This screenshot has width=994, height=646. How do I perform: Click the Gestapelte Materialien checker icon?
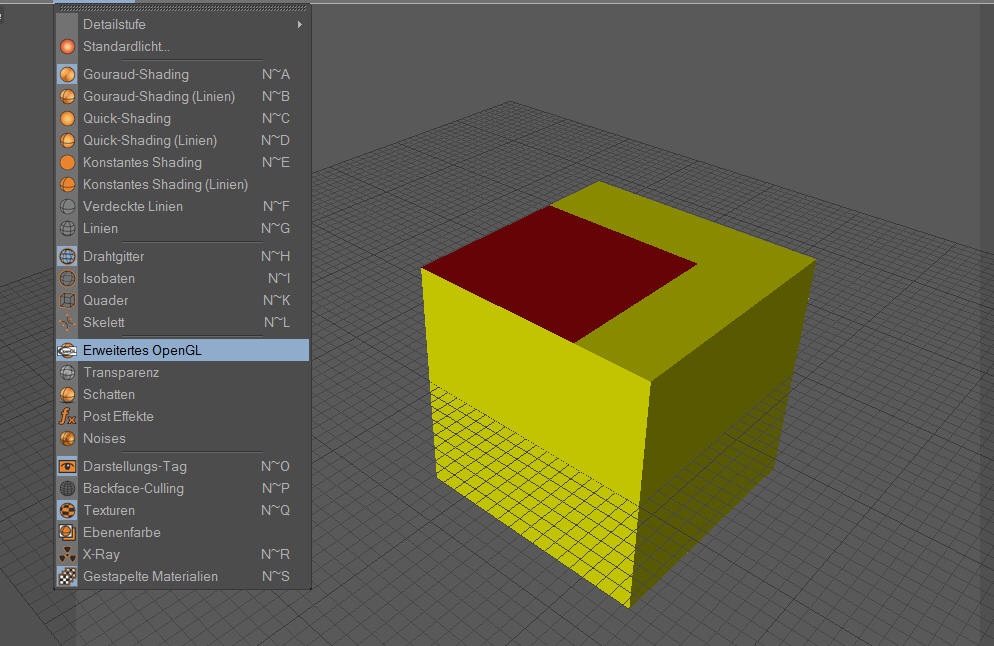pyautogui.click(x=67, y=576)
